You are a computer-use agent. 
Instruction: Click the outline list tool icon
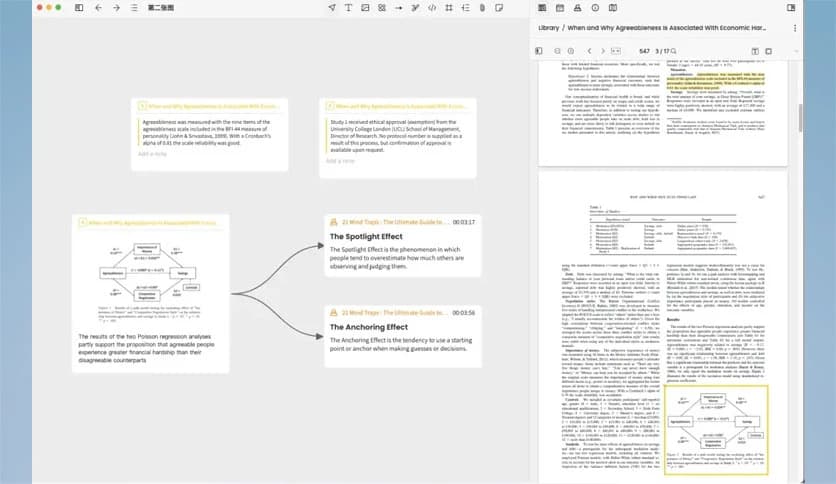point(465,7)
